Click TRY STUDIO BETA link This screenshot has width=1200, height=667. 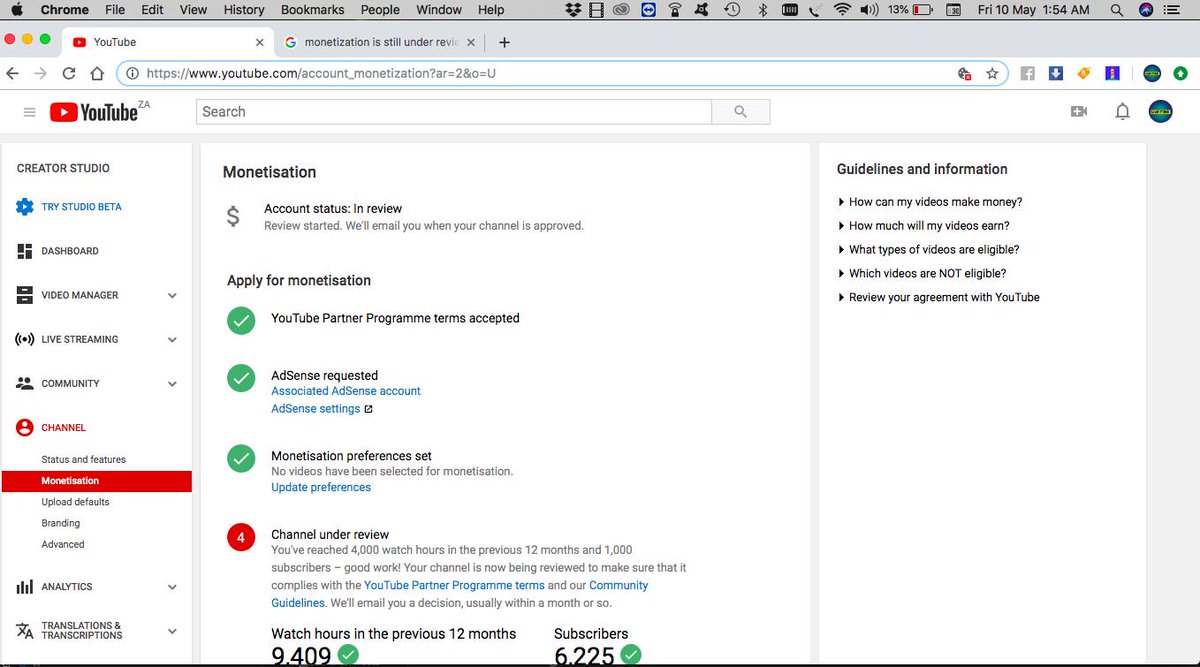81,207
